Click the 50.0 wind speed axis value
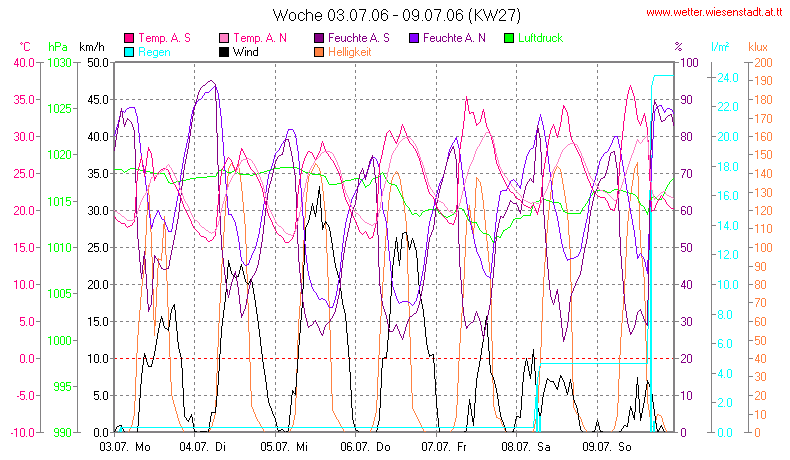 (98, 62)
